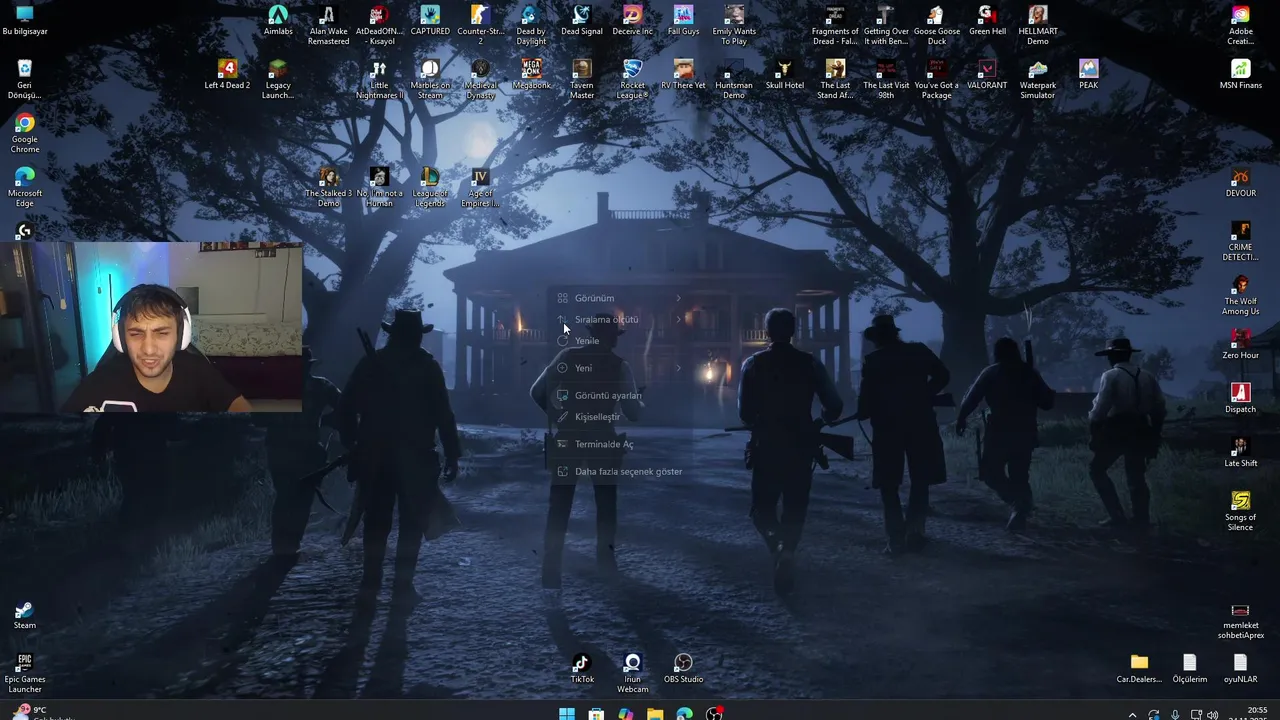Viewport: 1280px width, 720px height.
Task: Choose Kişiselleştir in context menu
Action: 620,417
